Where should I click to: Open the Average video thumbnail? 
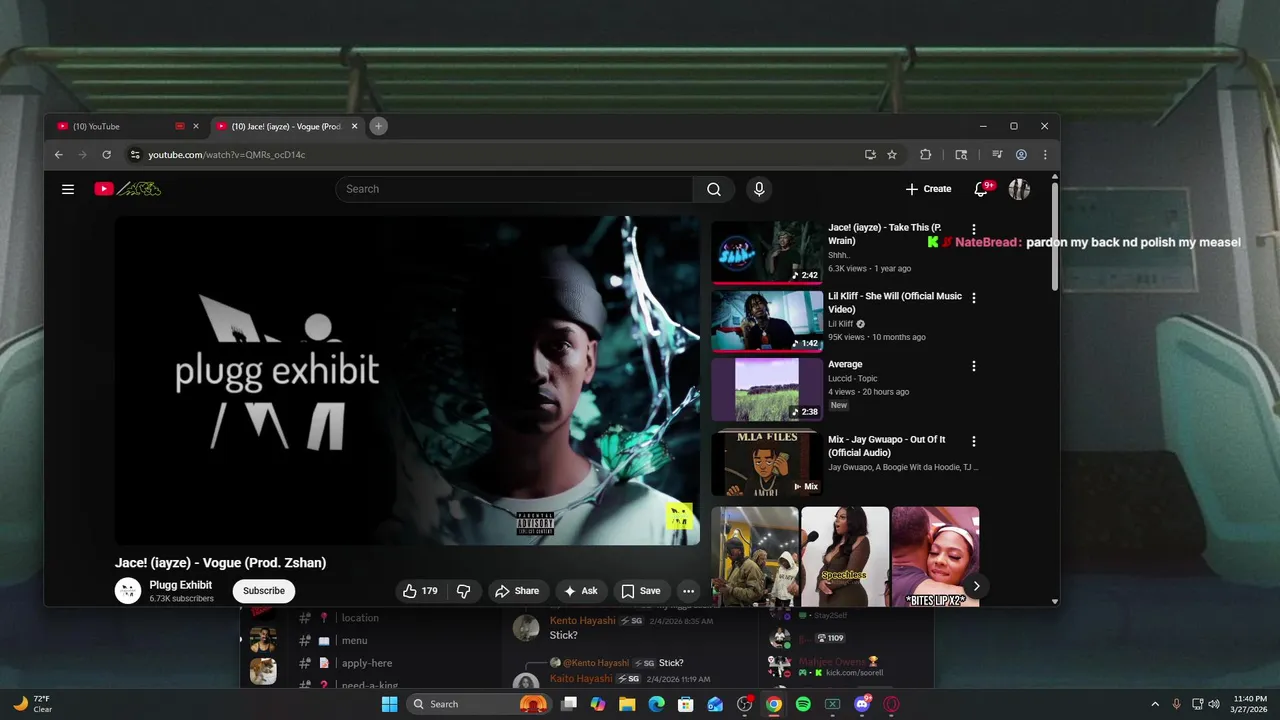pyautogui.click(x=767, y=389)
